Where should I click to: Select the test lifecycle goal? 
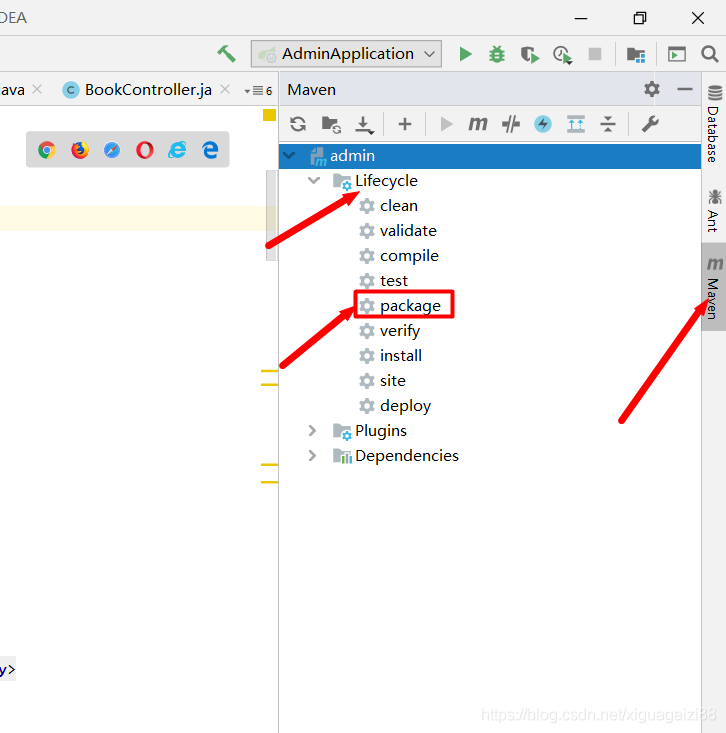tap(383, 281)
